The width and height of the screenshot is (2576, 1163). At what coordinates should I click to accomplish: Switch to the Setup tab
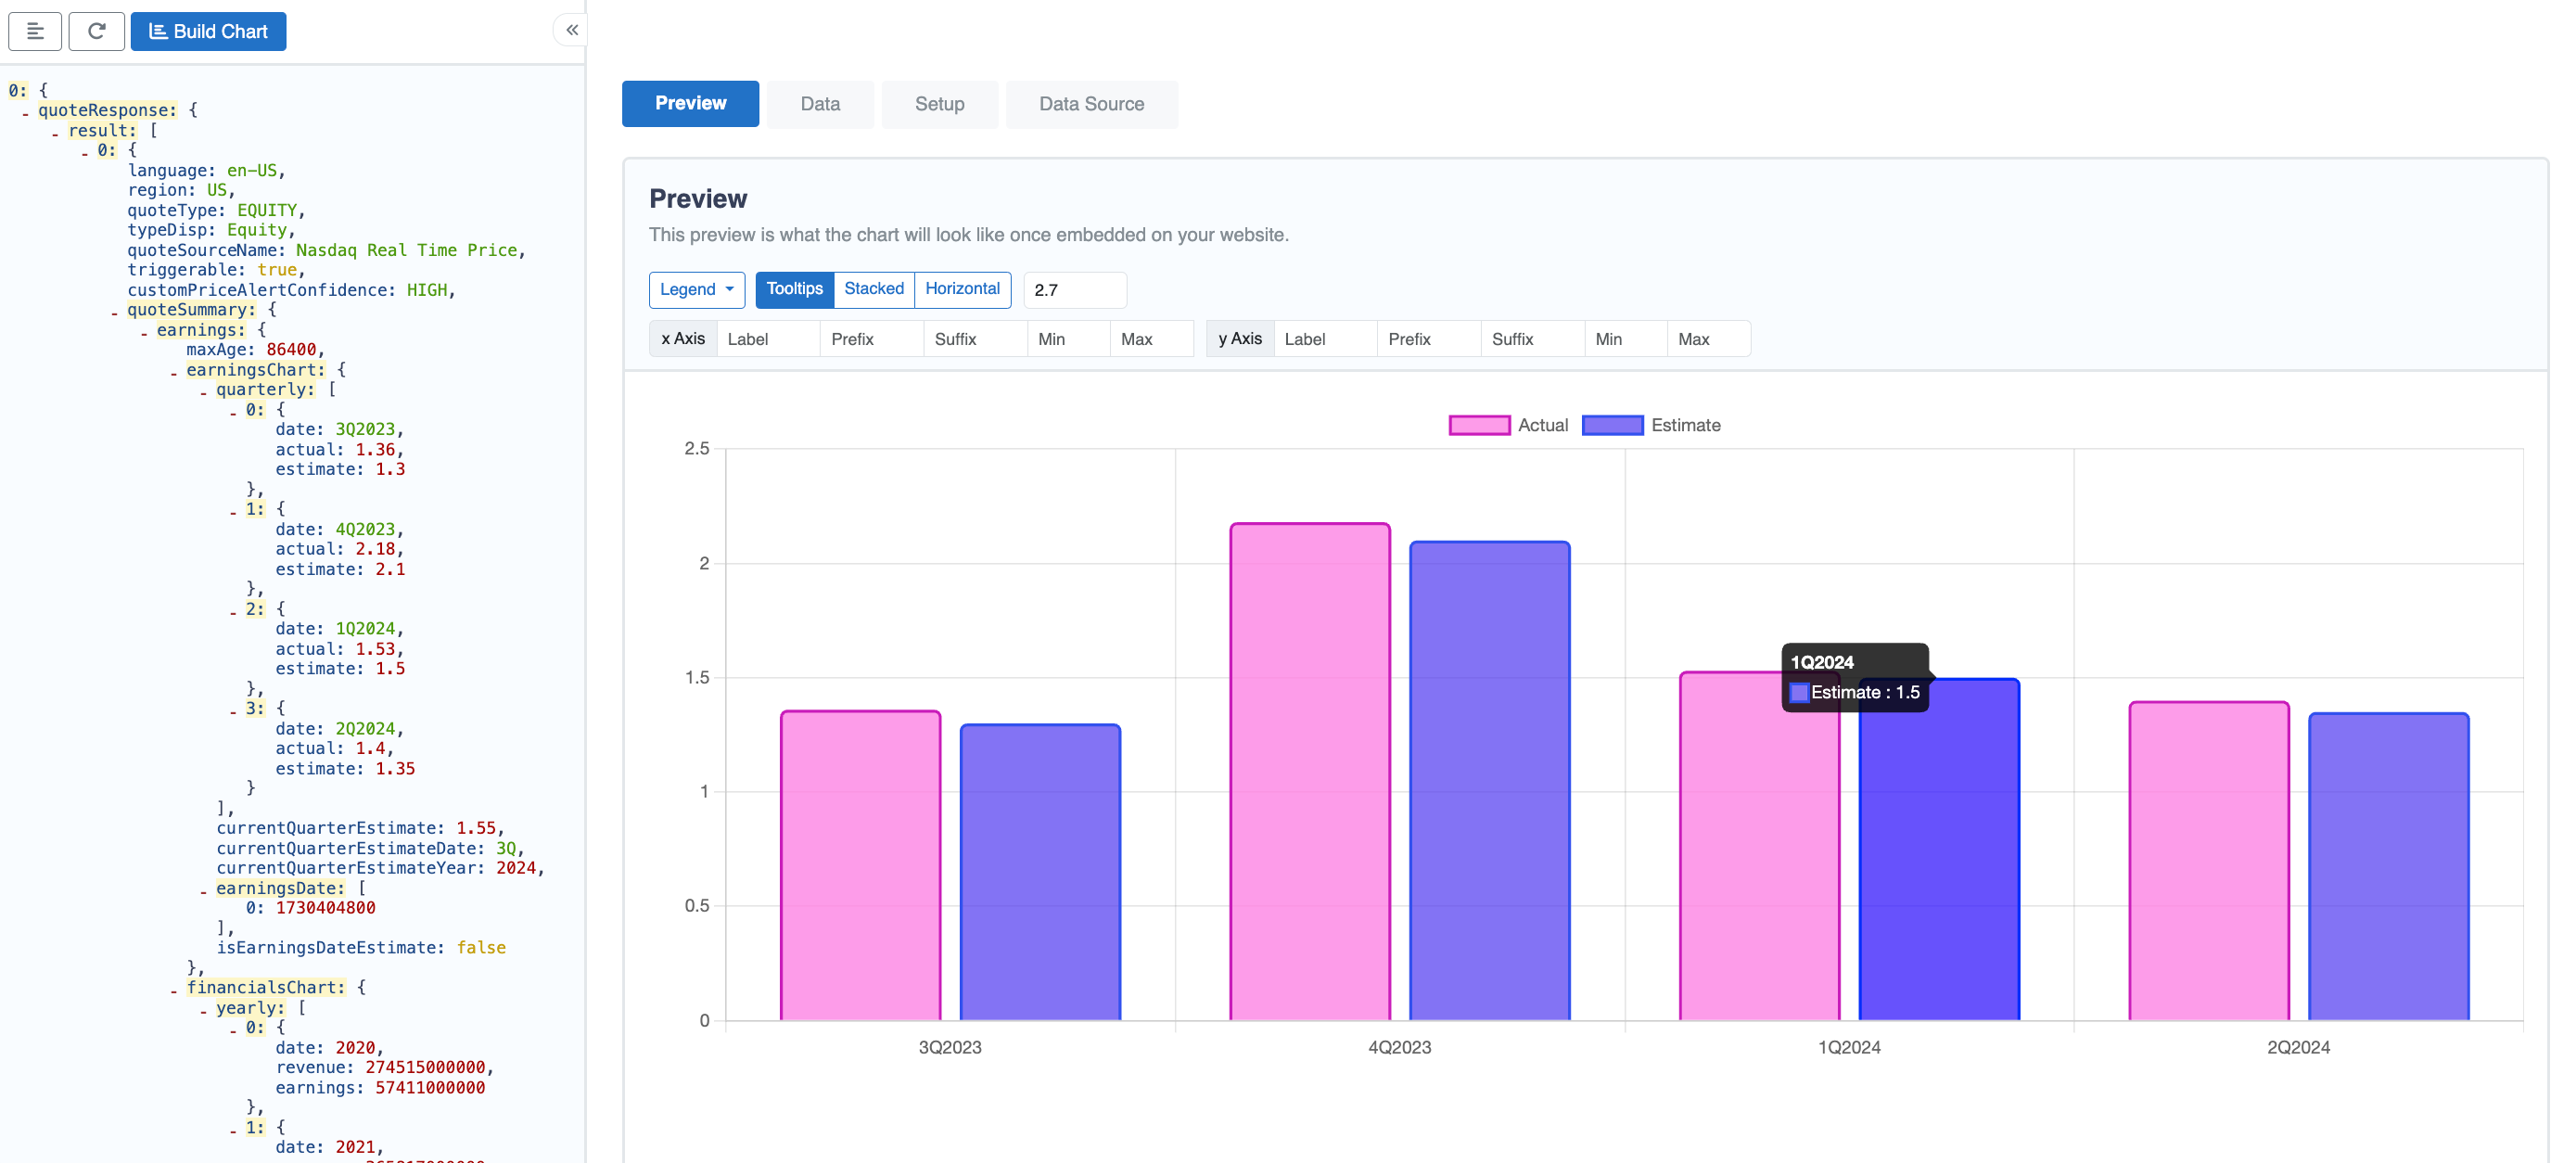tap(939, 102)
